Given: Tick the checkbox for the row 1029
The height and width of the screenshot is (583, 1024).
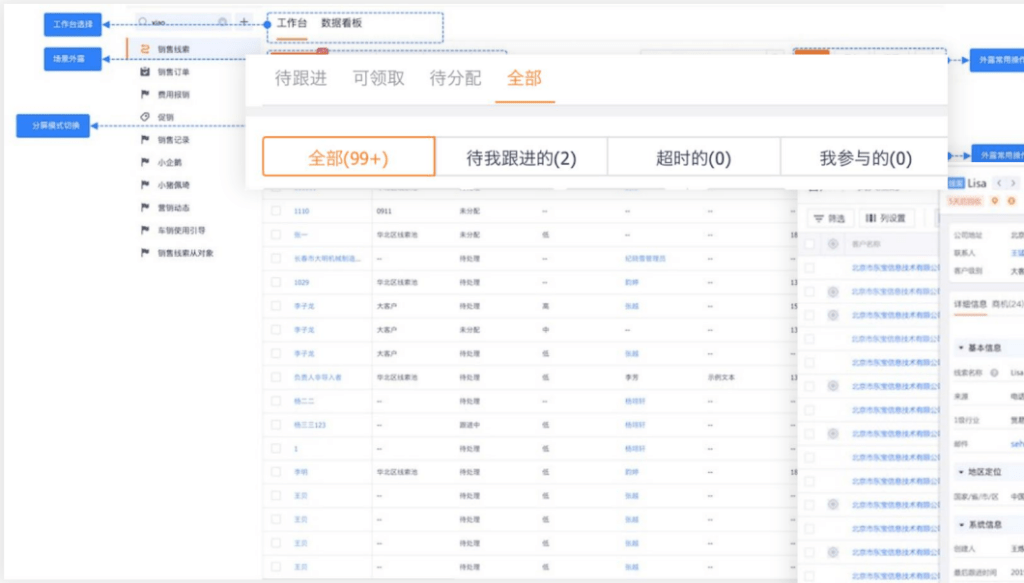Looking at the screenshot, I should click(275, 283).
